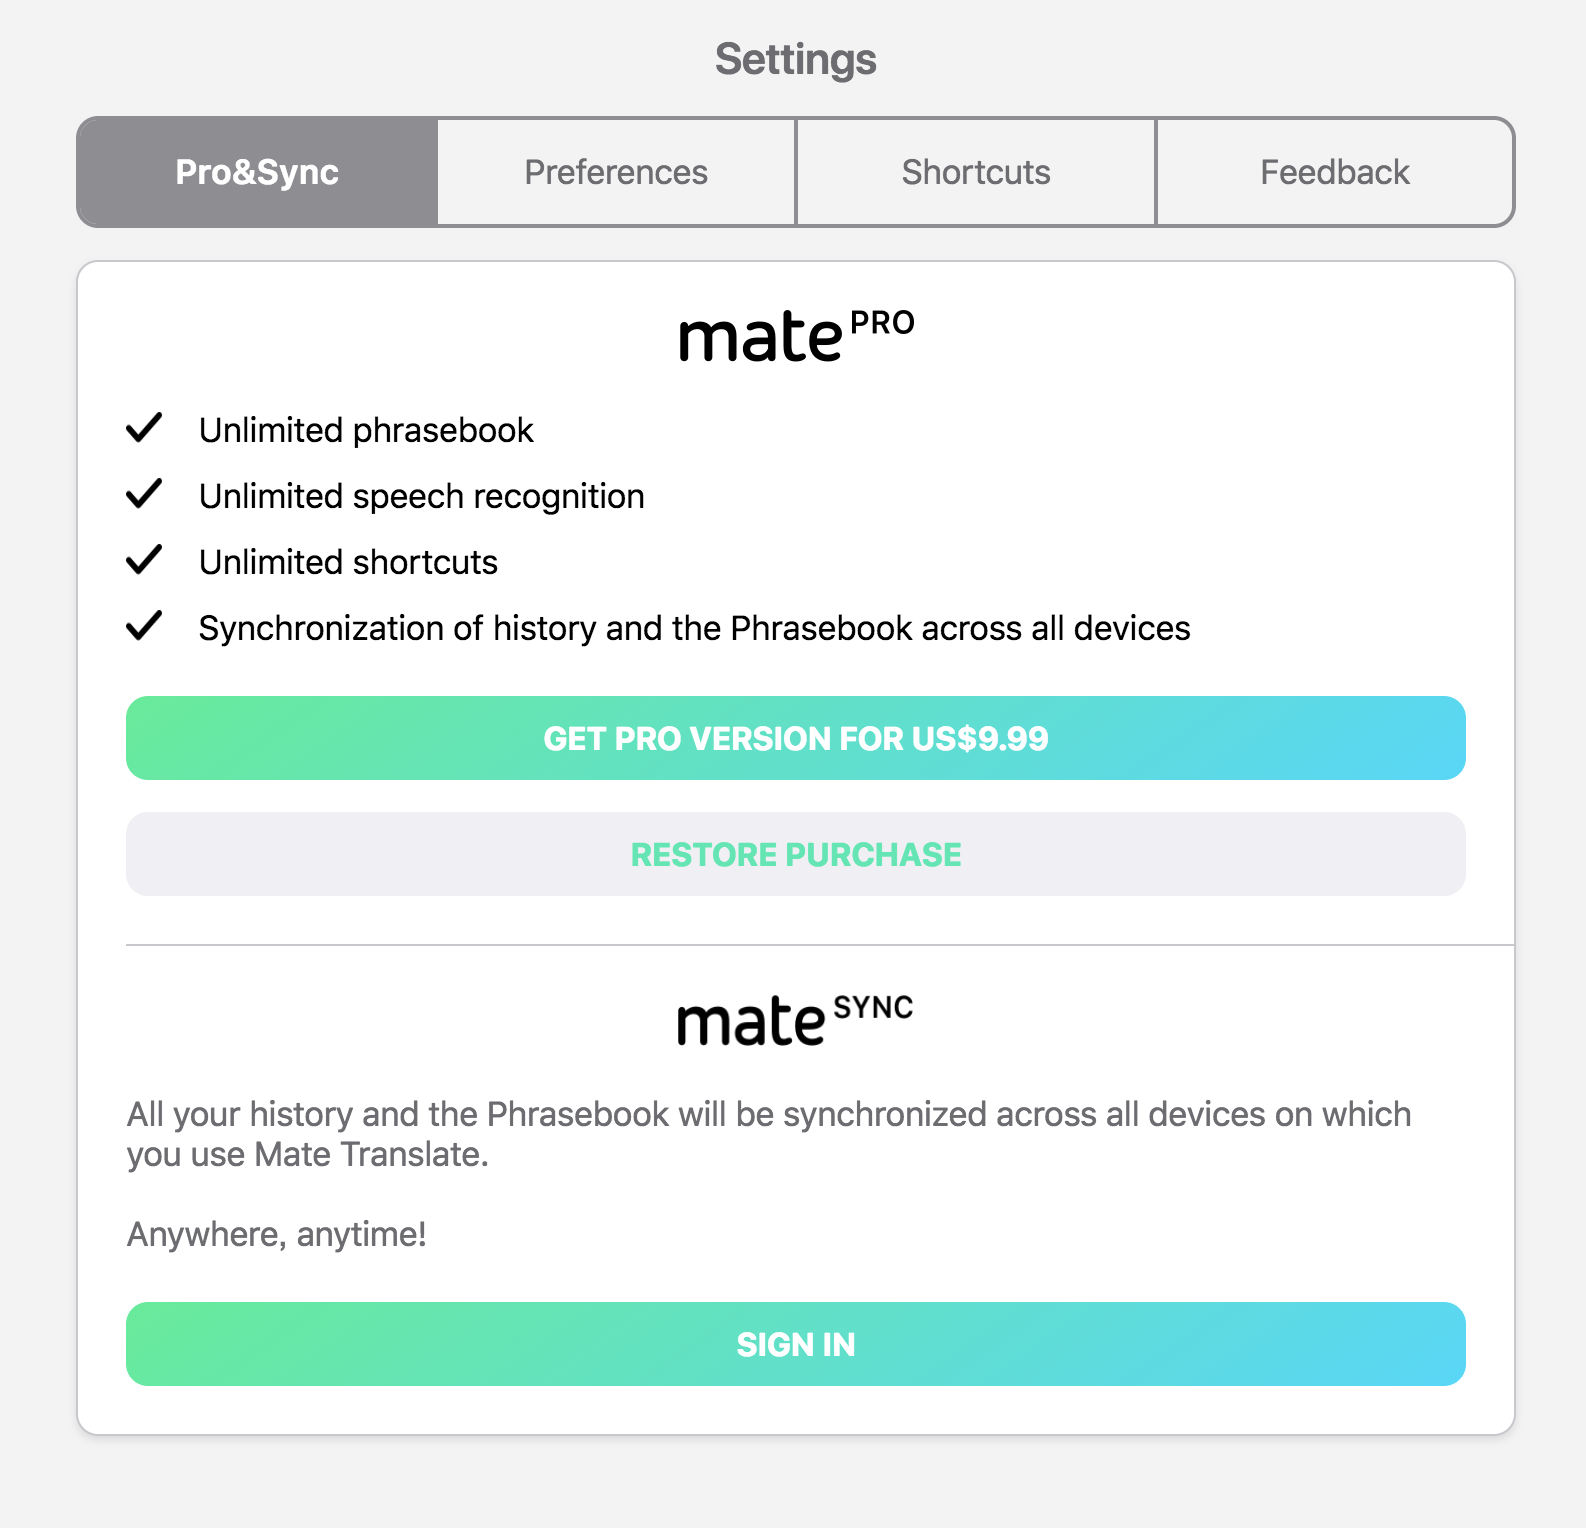The height and width of the screenshot is (1528, 1586).
Task: Open the Pro&Sync tab
Action: click(x=257, y=172)
